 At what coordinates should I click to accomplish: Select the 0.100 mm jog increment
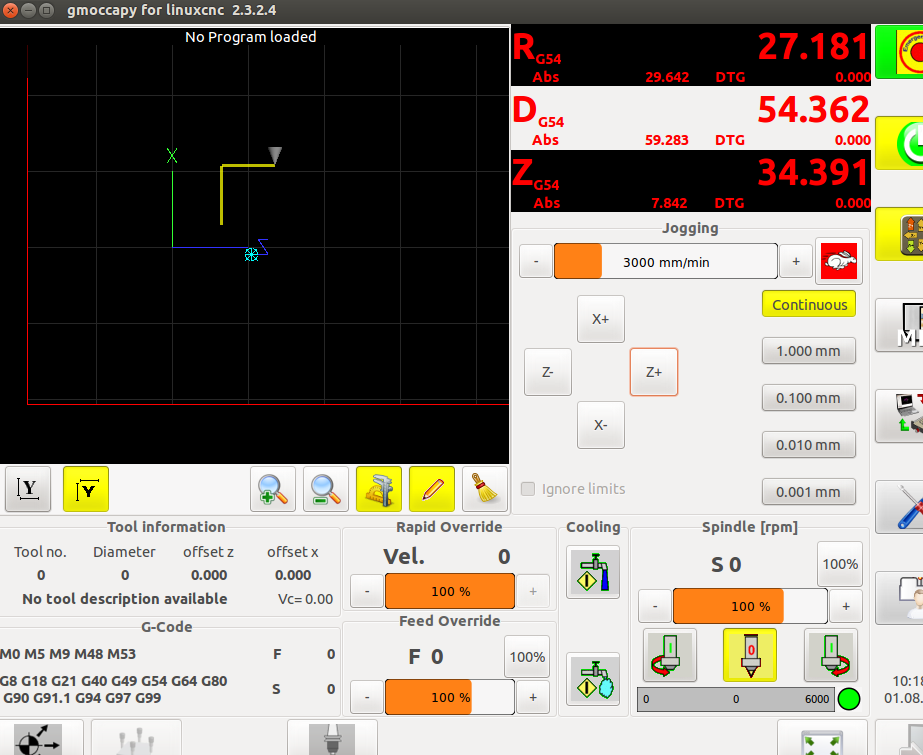click(x=808, y=398)
